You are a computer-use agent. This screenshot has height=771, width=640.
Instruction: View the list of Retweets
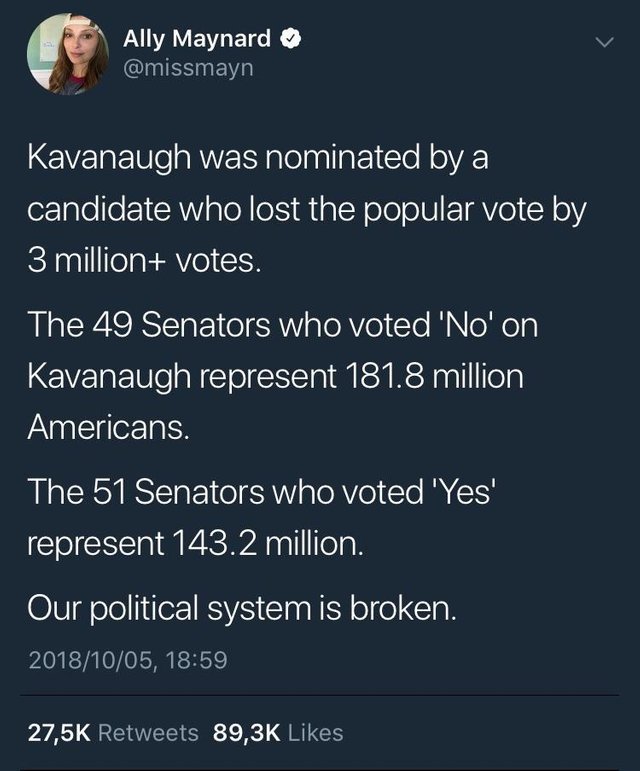pyautogui.click(x=149, y=733)
